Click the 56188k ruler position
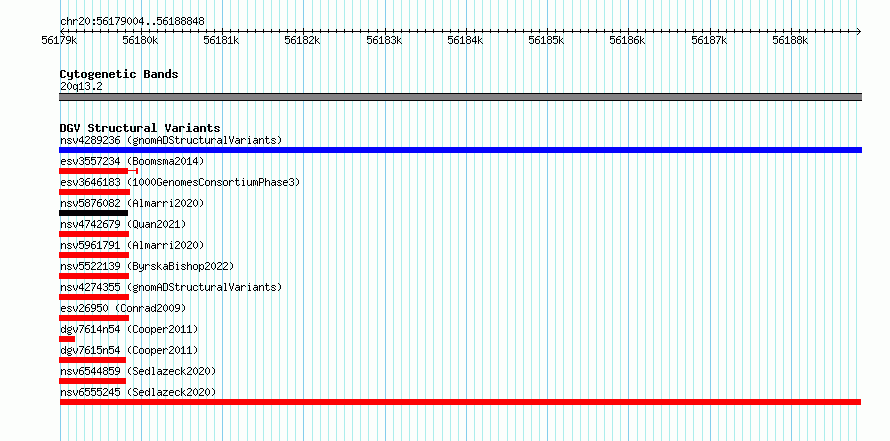 point(791,40)
